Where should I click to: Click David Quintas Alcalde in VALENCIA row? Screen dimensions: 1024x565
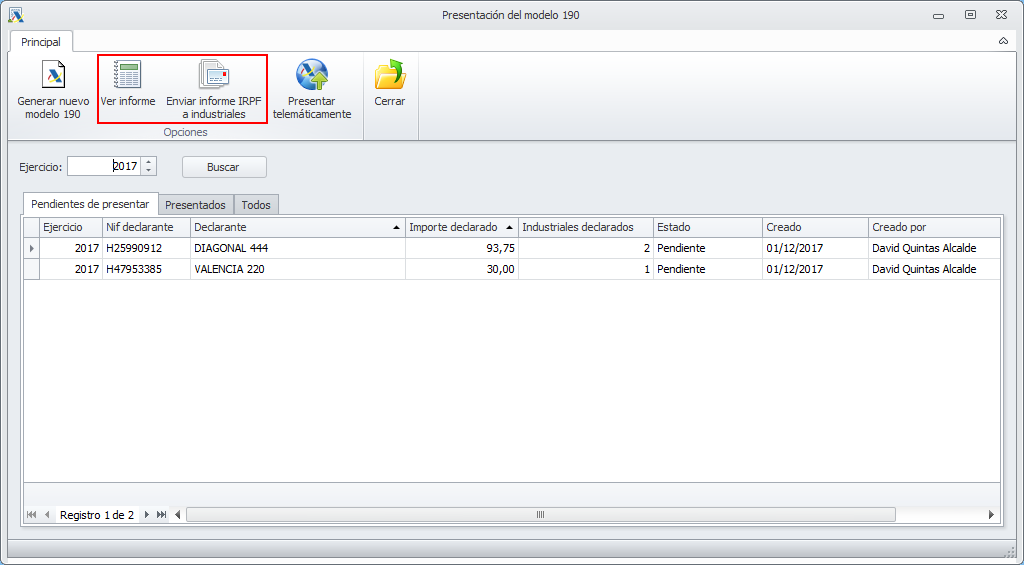pyautogui.click(x=934, y=269)
